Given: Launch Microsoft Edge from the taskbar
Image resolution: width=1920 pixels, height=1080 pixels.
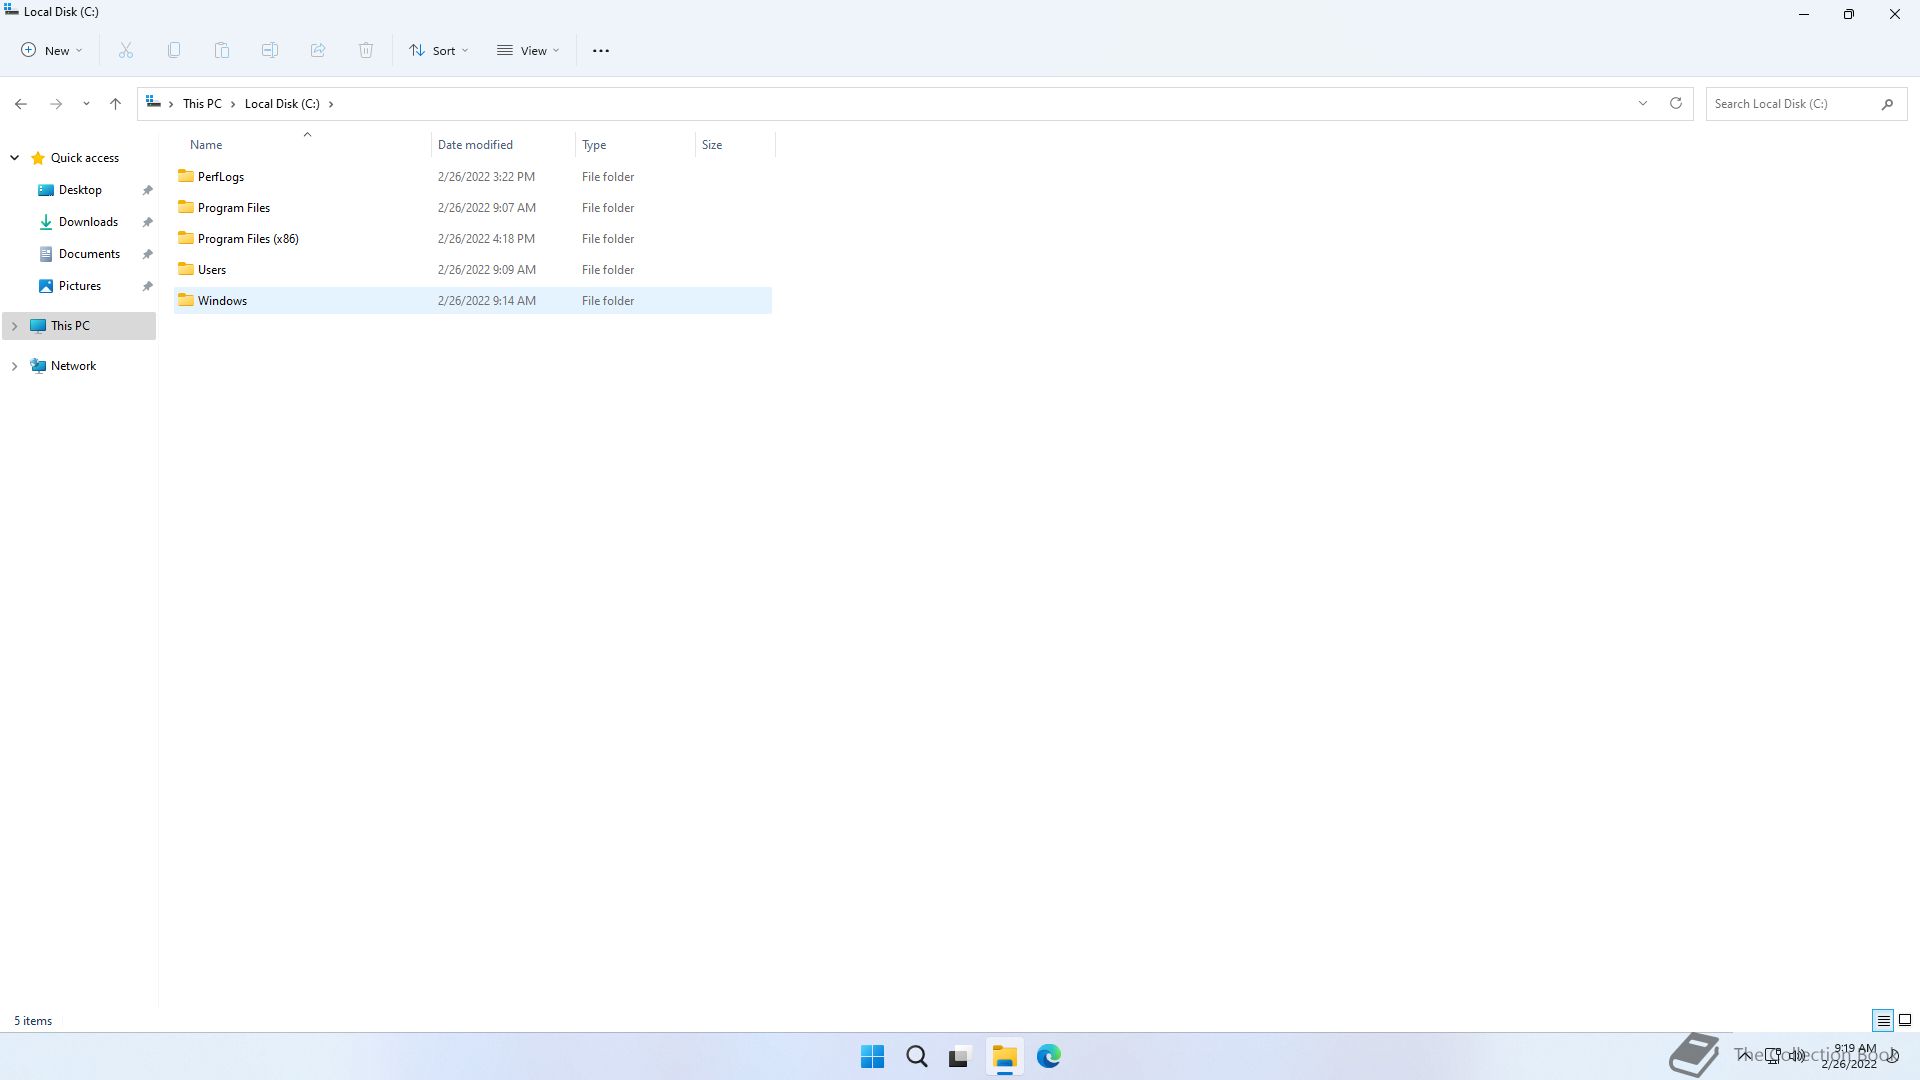Looking at the screenshot, I should pyautogui.click(x=1048, y=1056).
